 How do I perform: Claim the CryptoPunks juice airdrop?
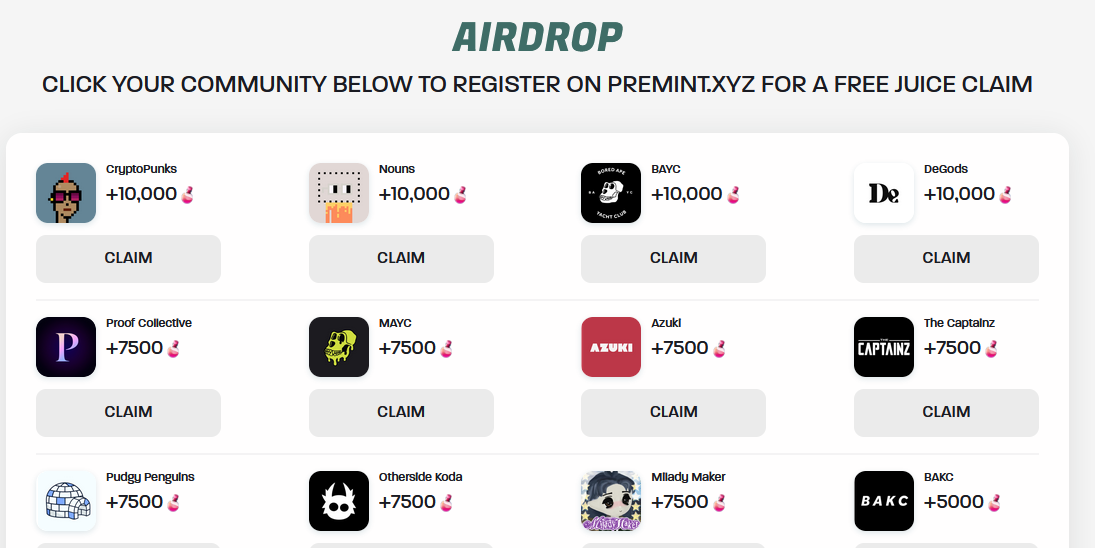click(128, 258)
